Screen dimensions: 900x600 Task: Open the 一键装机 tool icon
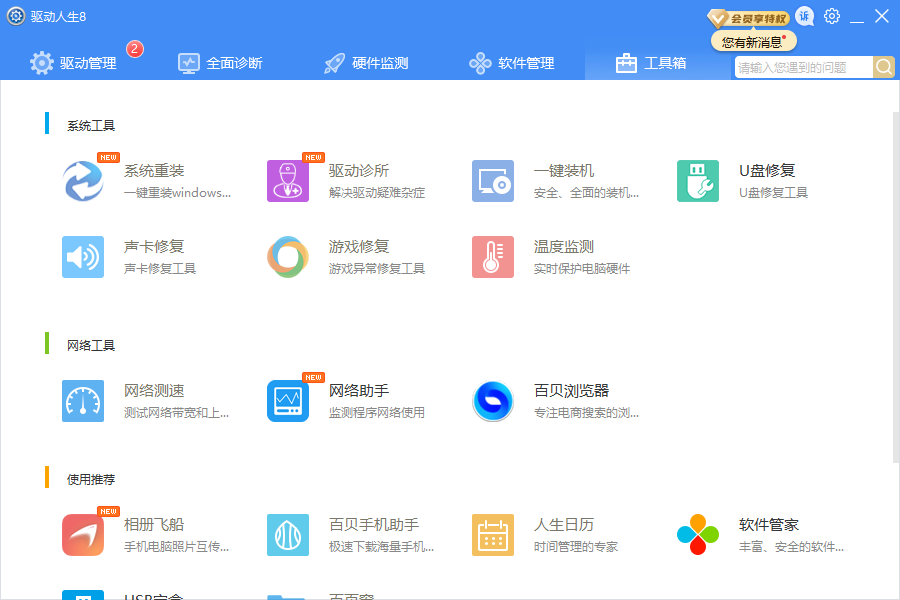[493, 181]
